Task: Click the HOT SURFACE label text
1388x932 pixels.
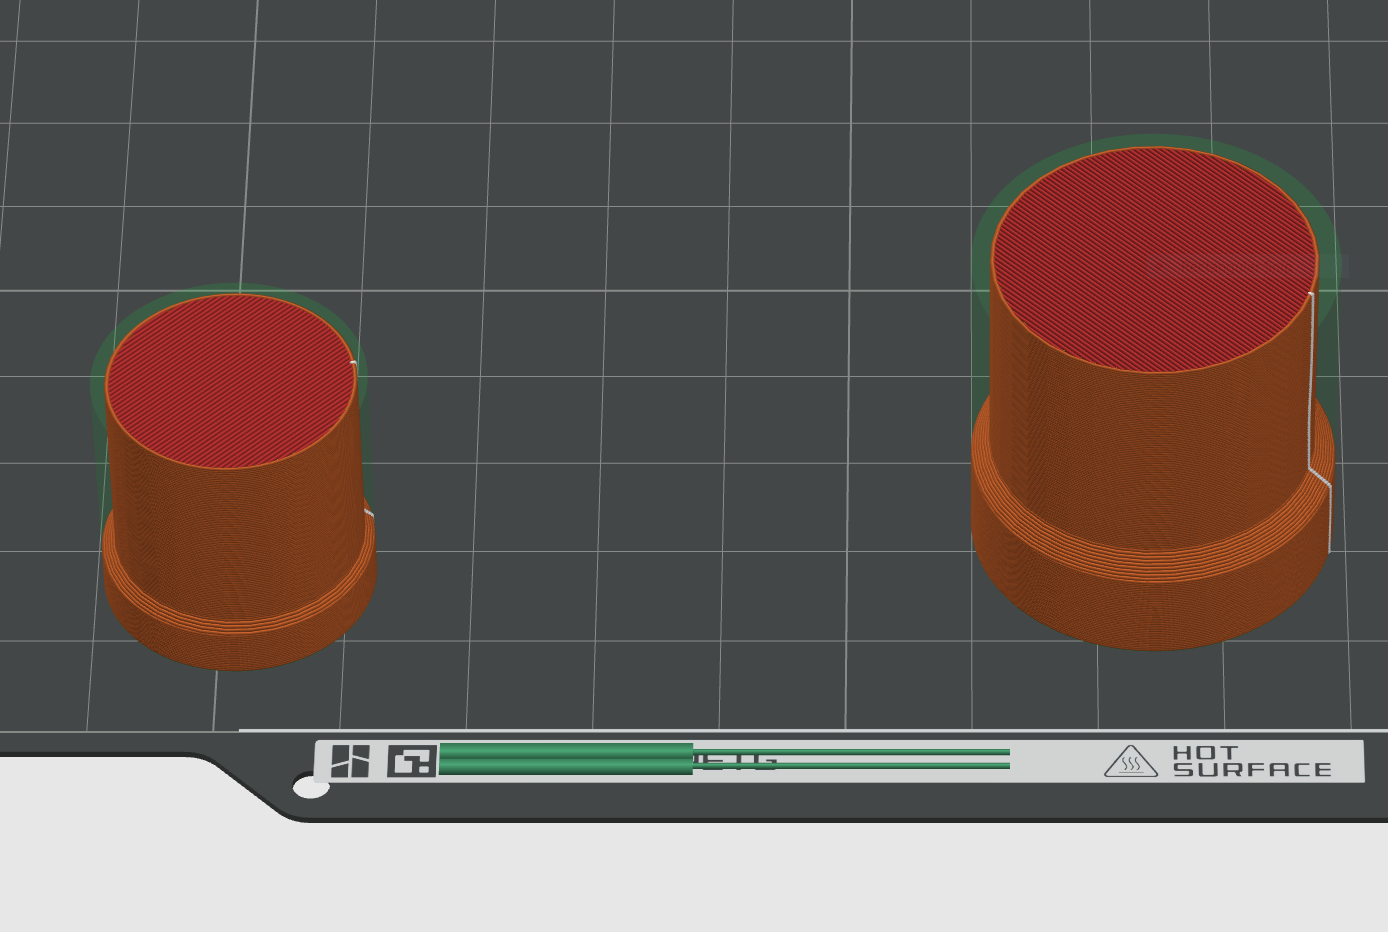Action: [1252, 761]
